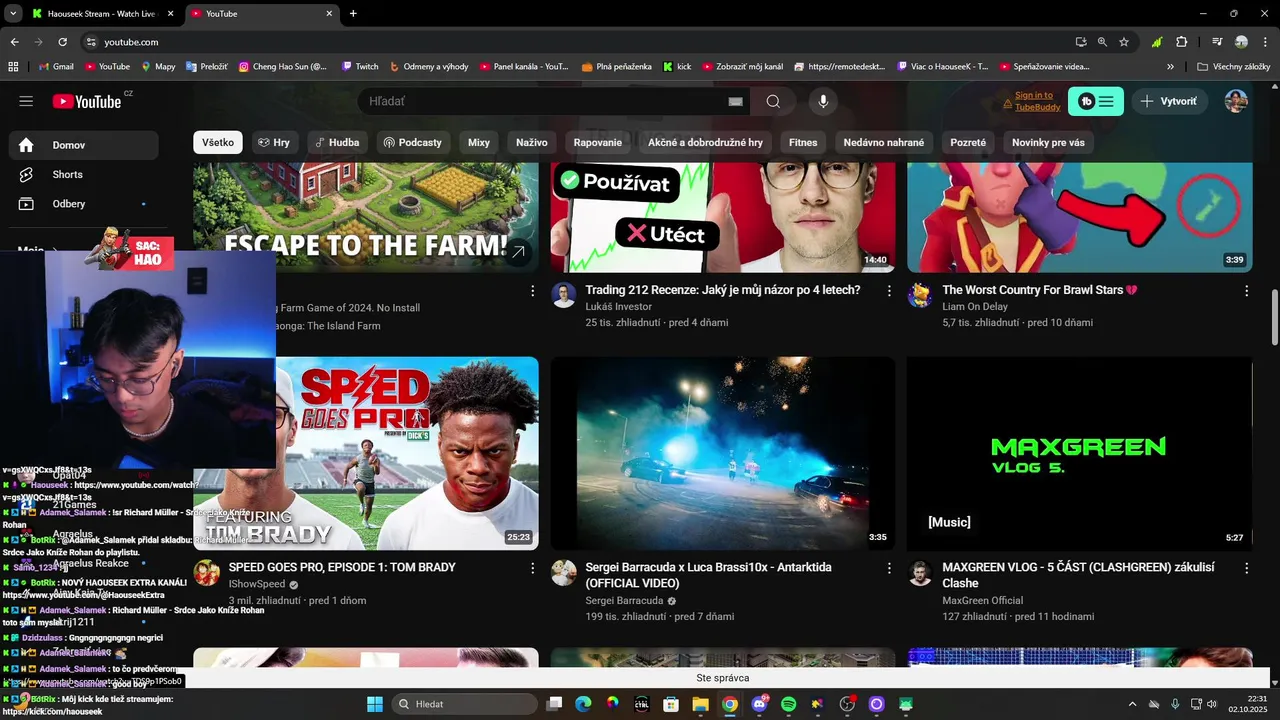Select the Naživo filter chip
Screen dimensions: 1280x720
532,142
